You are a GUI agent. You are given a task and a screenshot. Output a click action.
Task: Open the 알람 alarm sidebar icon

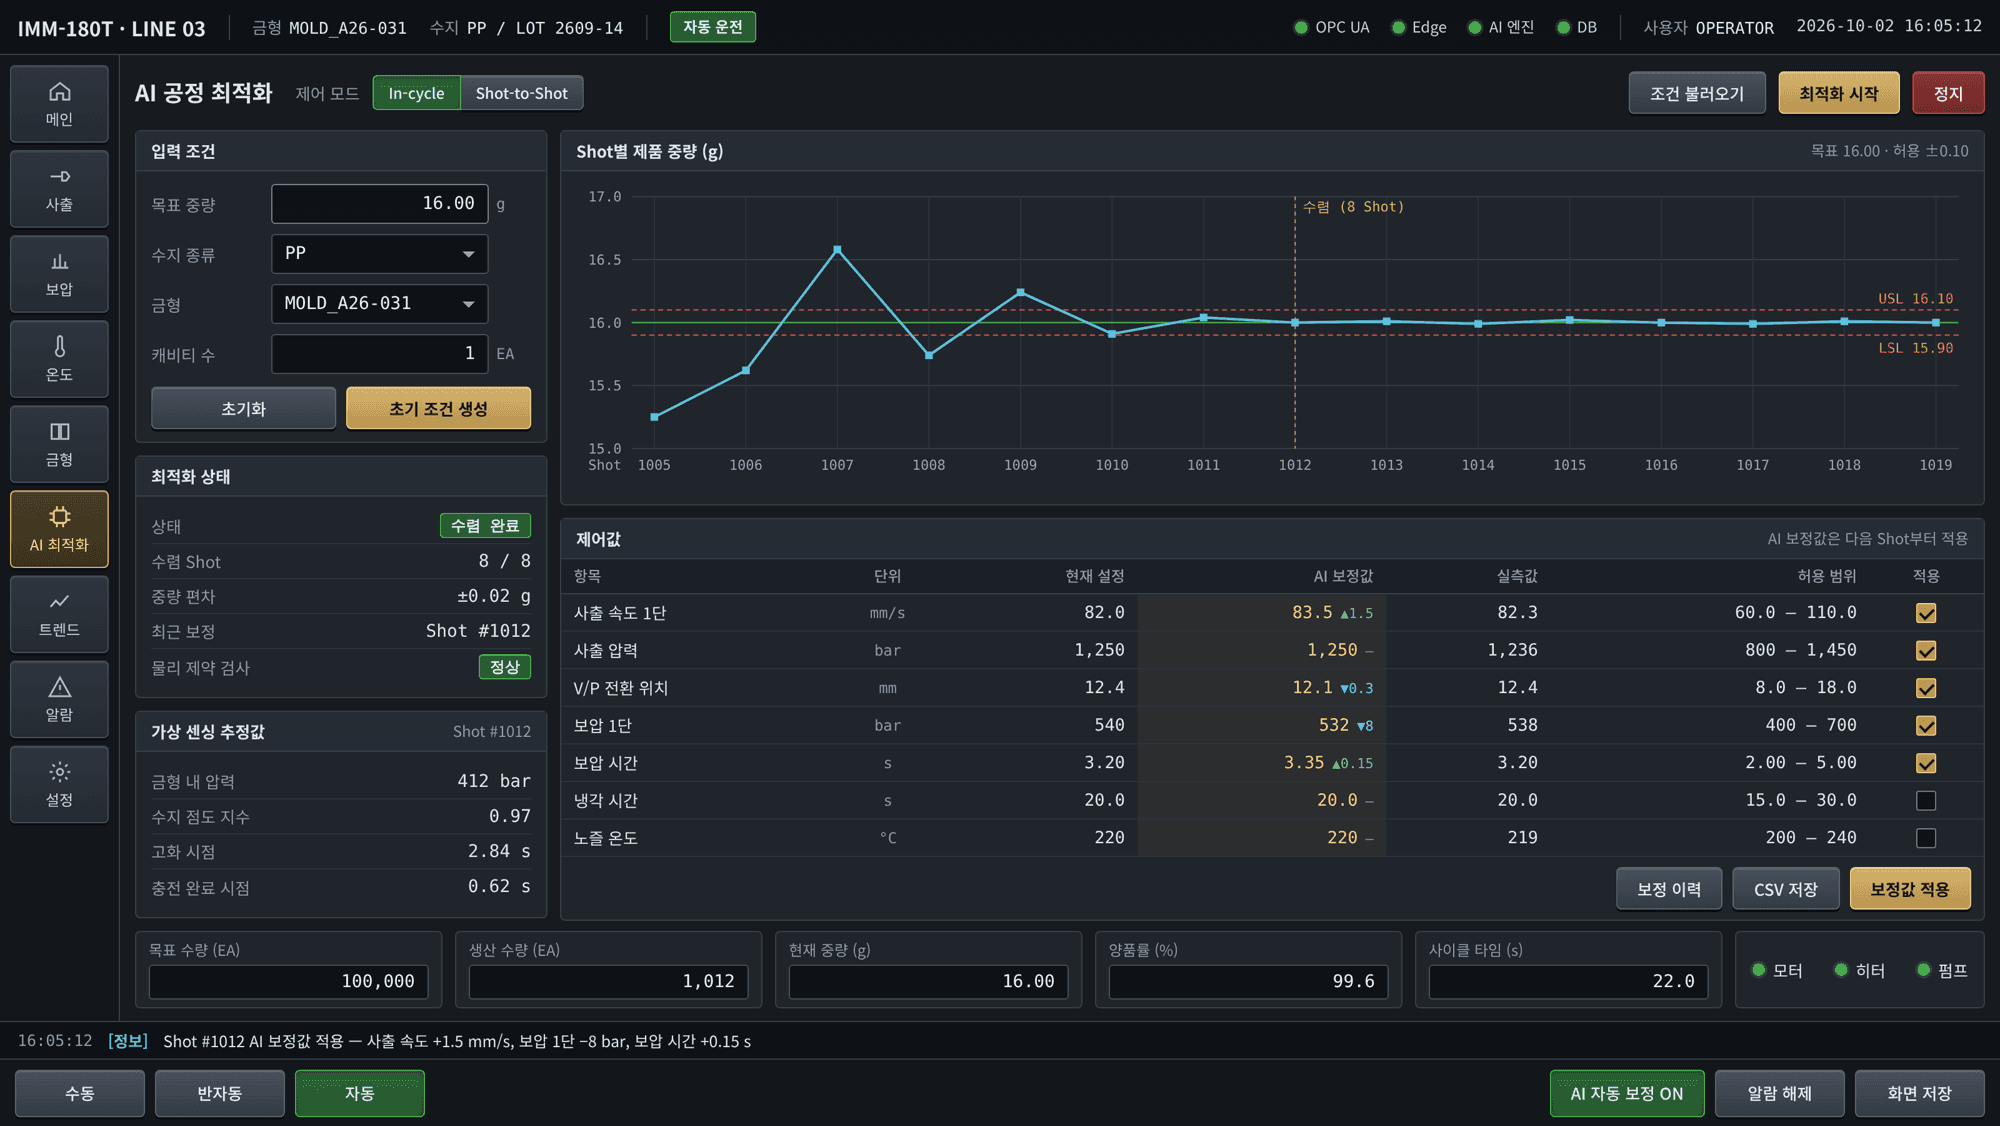(x=59, y=699)
